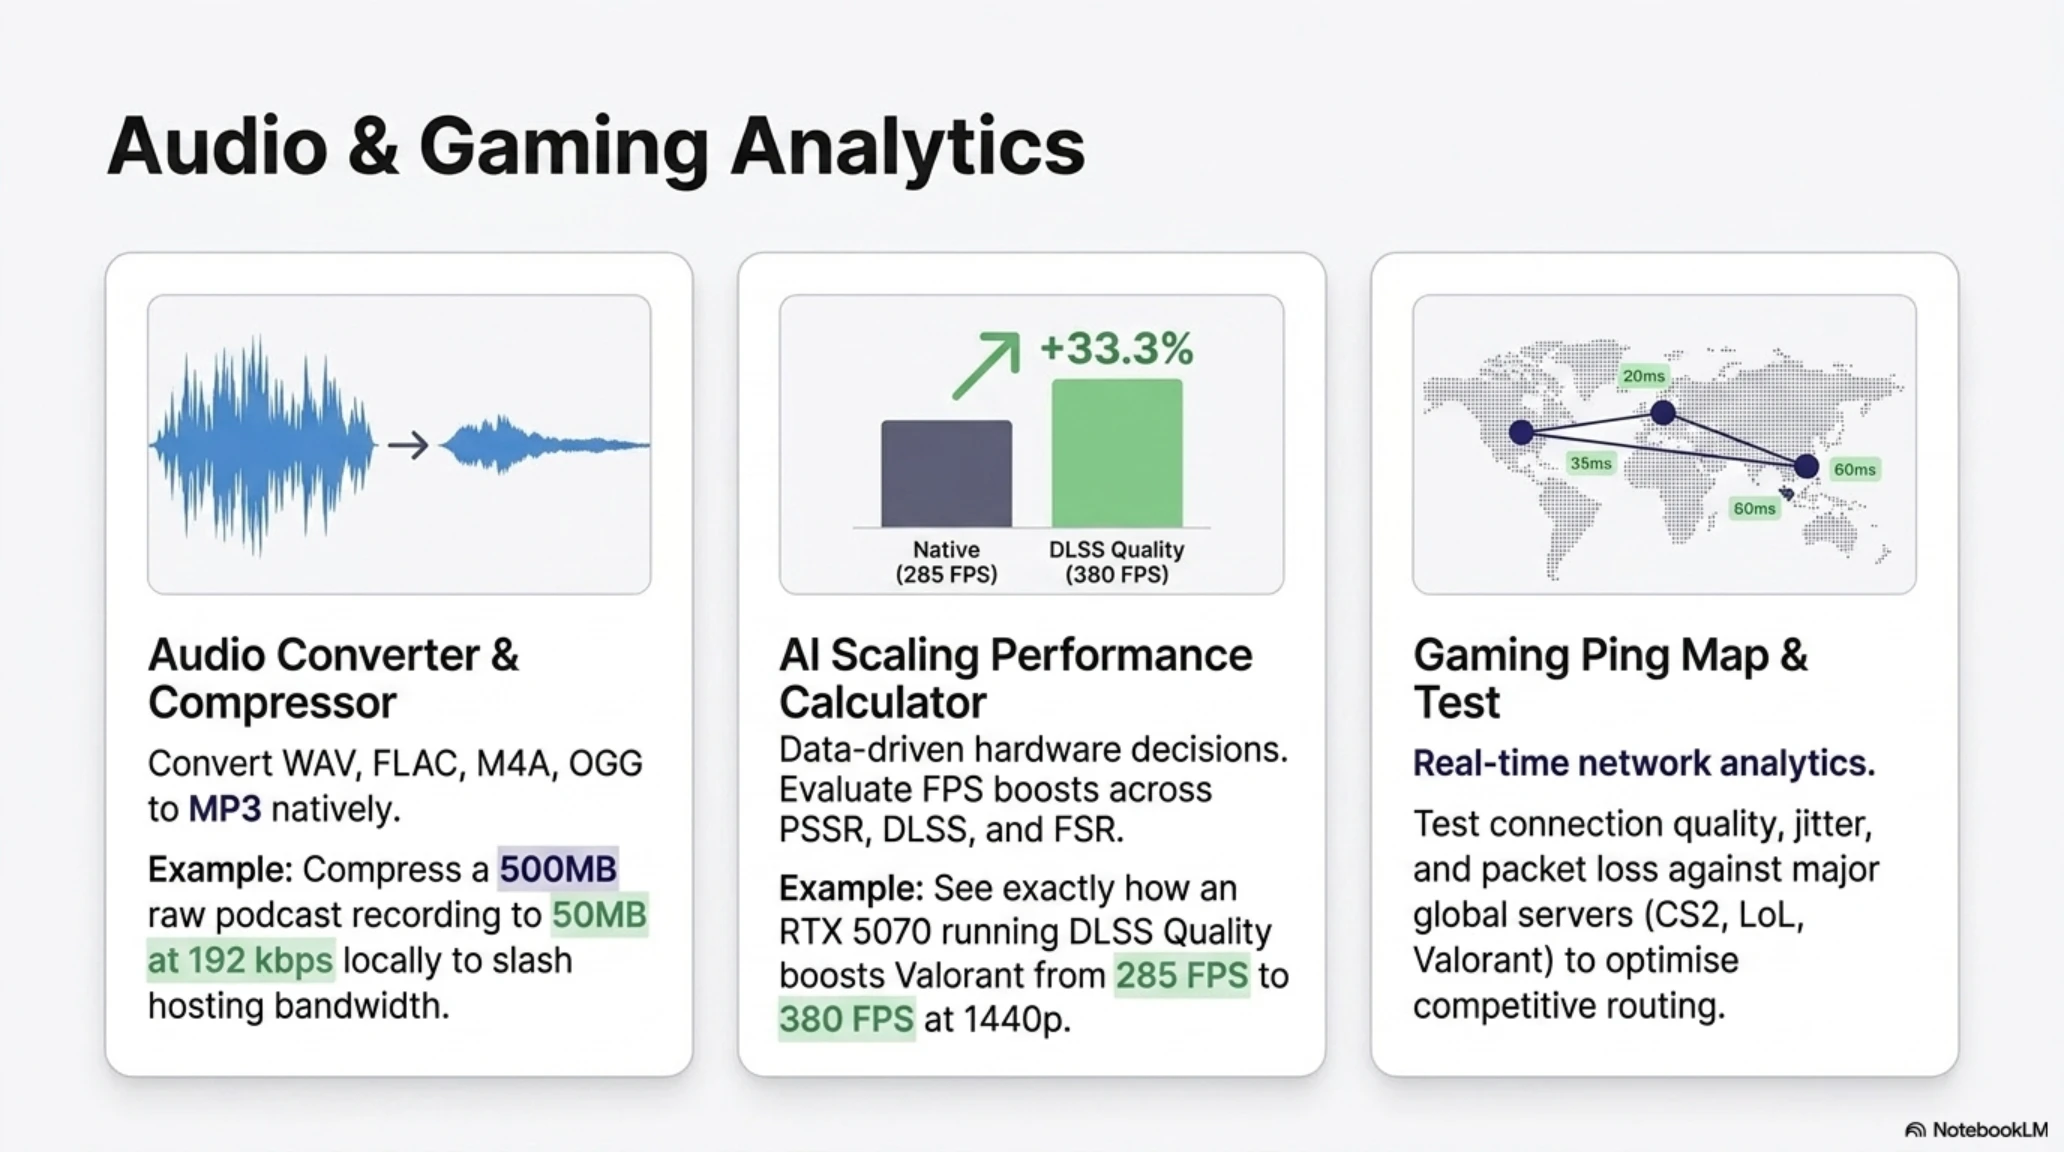Viewport: 2064px width, 1152px height.
Task: Select the 20ms latency label
Action: click(1644, 376)
